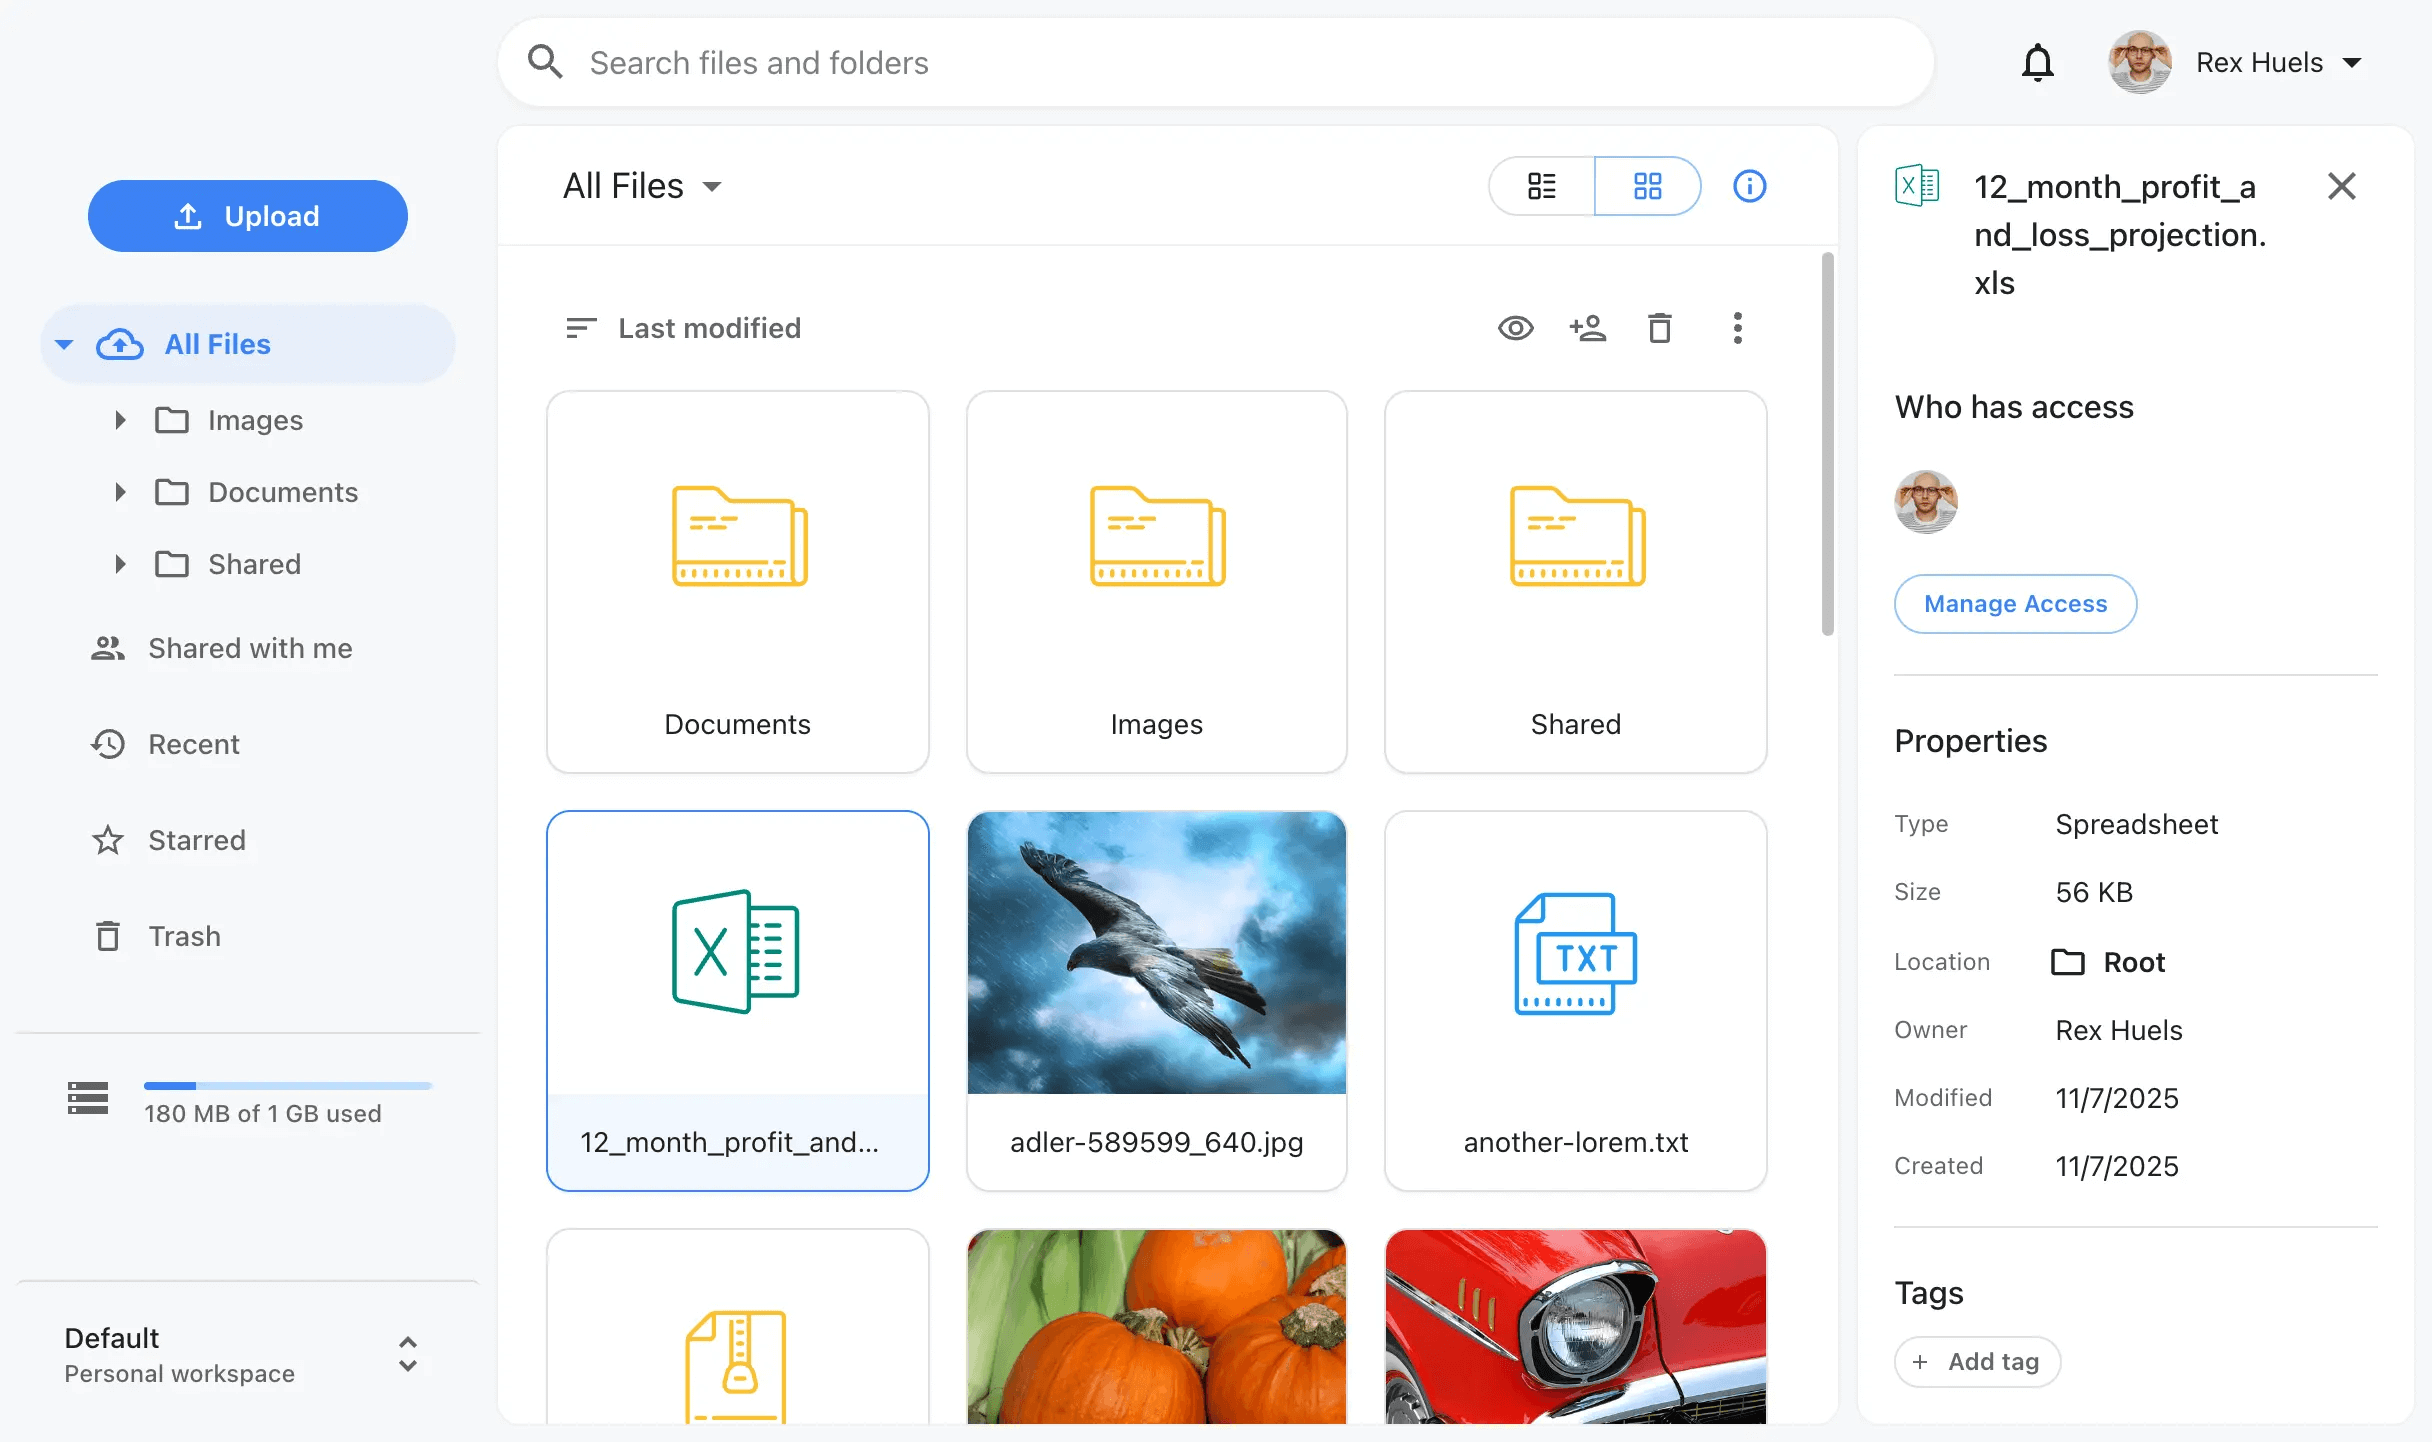Click the storage usage icon near 180 MB
The height and width of the screenshot is (1442, 2432).
coord(87,1098)
